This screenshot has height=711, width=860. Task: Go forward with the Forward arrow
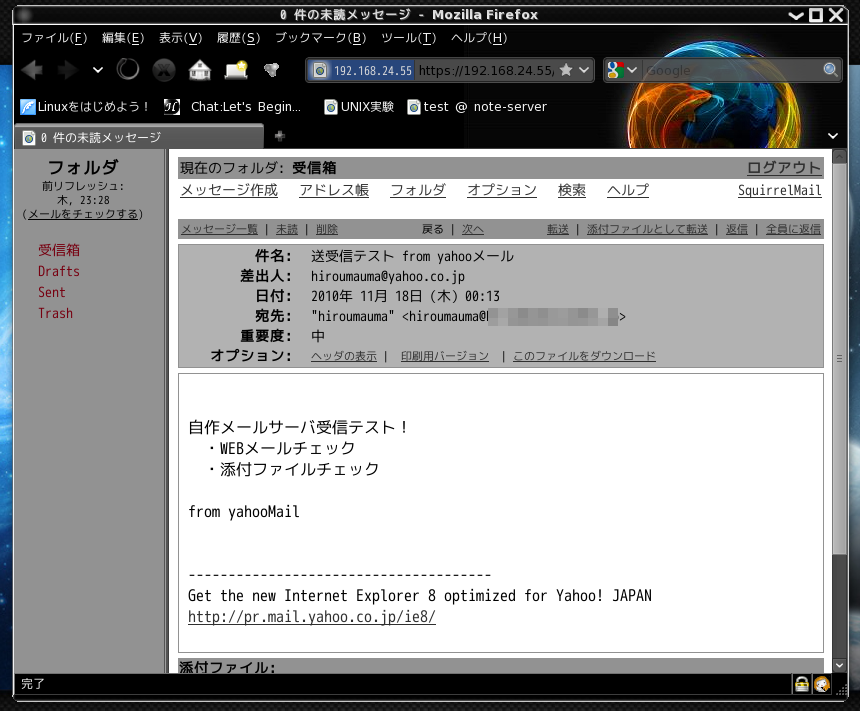pos(69,70)
